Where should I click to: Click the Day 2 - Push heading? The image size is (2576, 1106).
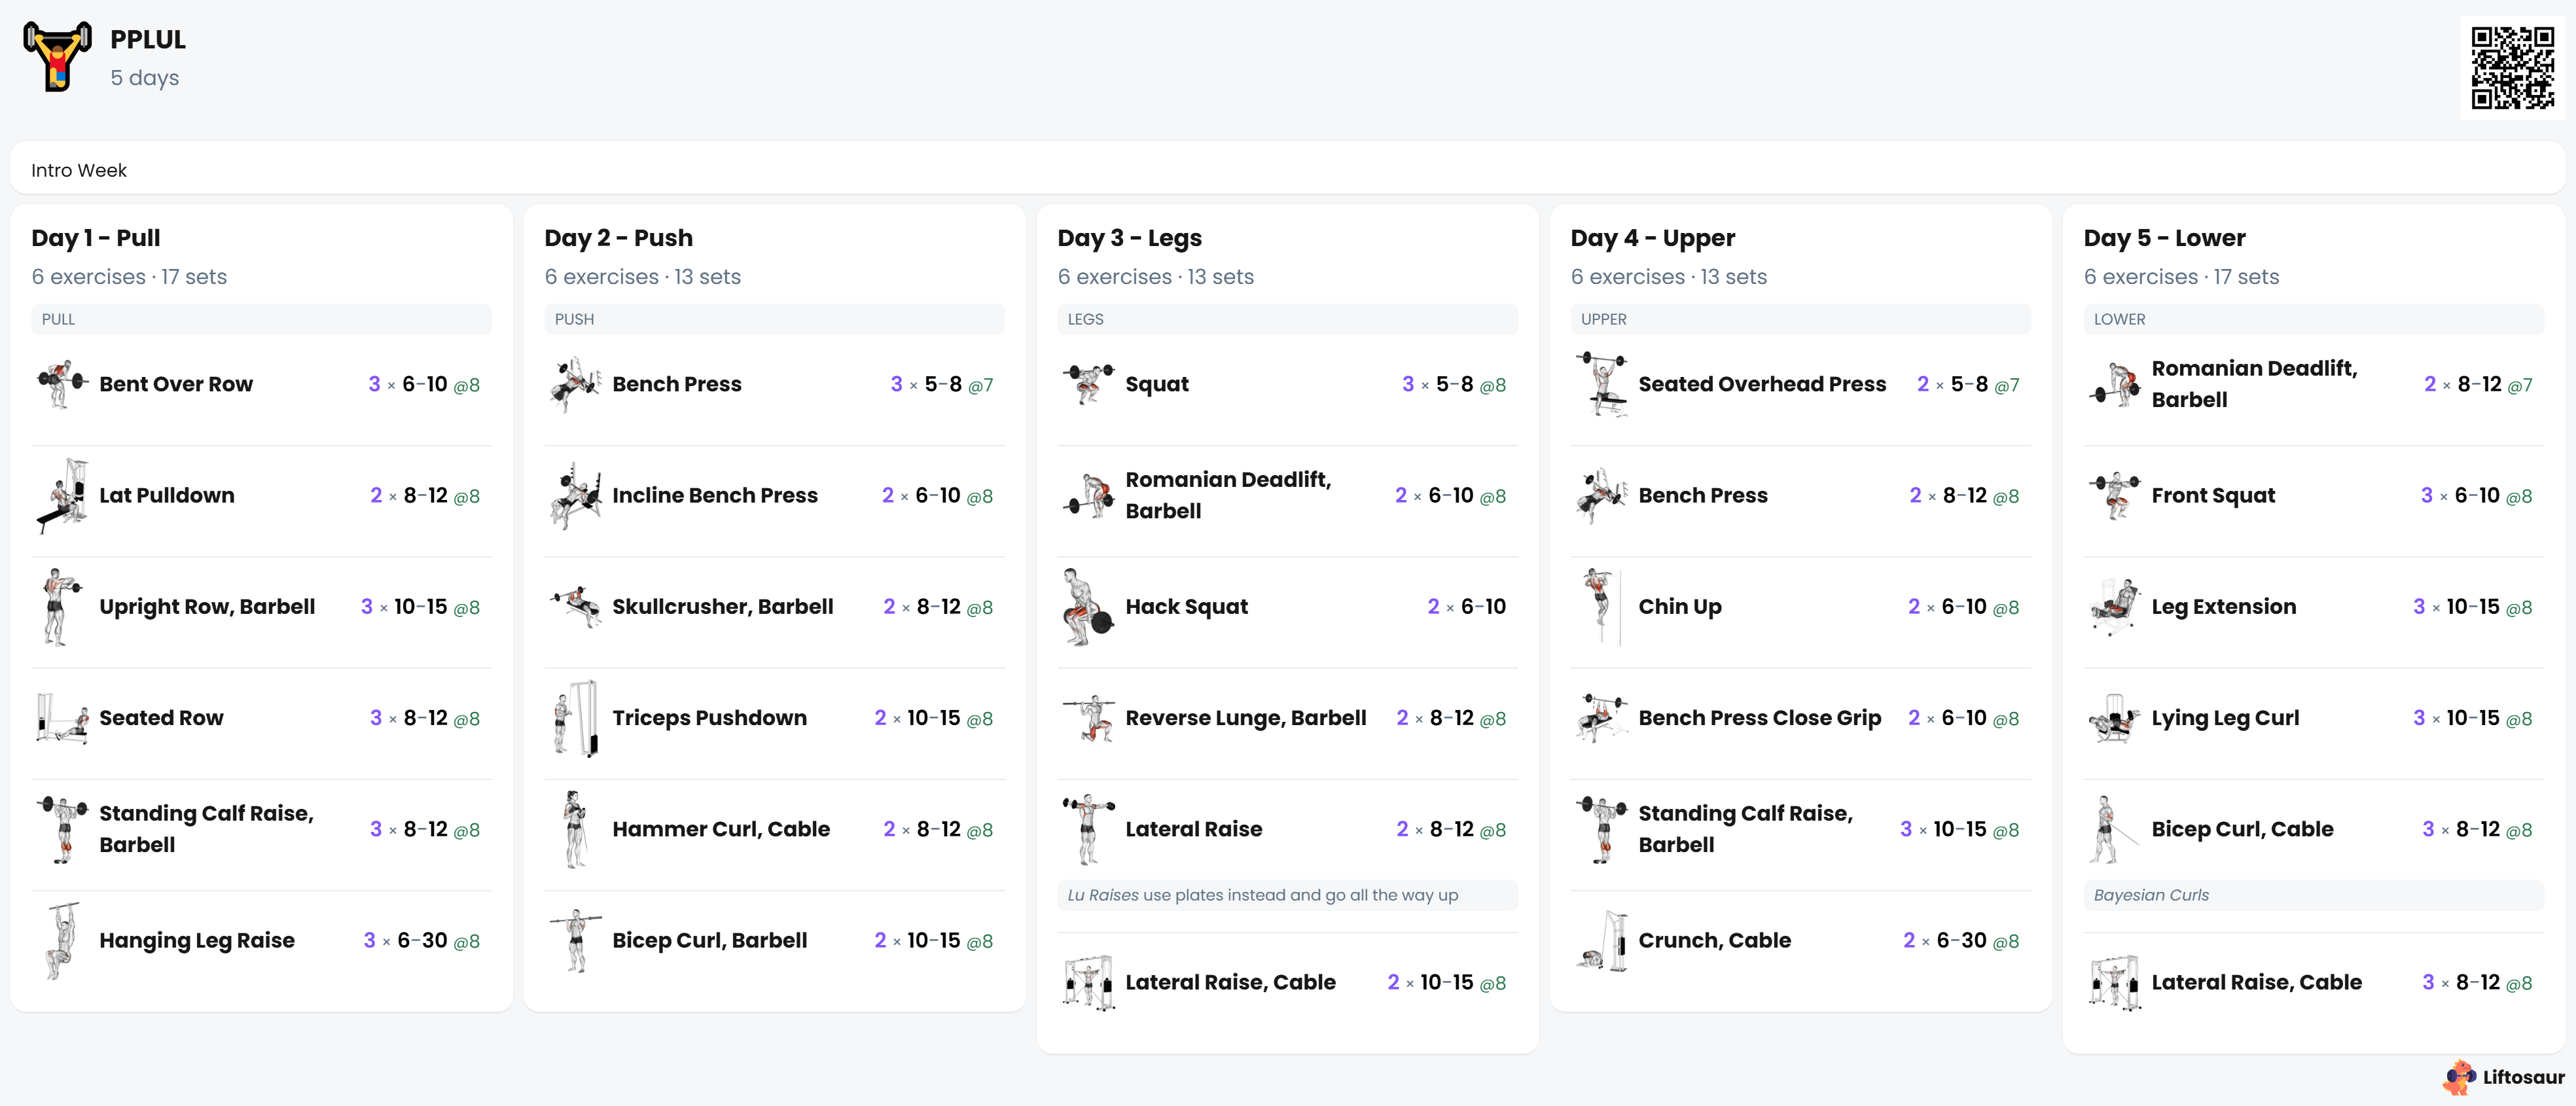(x=618, y=238)
